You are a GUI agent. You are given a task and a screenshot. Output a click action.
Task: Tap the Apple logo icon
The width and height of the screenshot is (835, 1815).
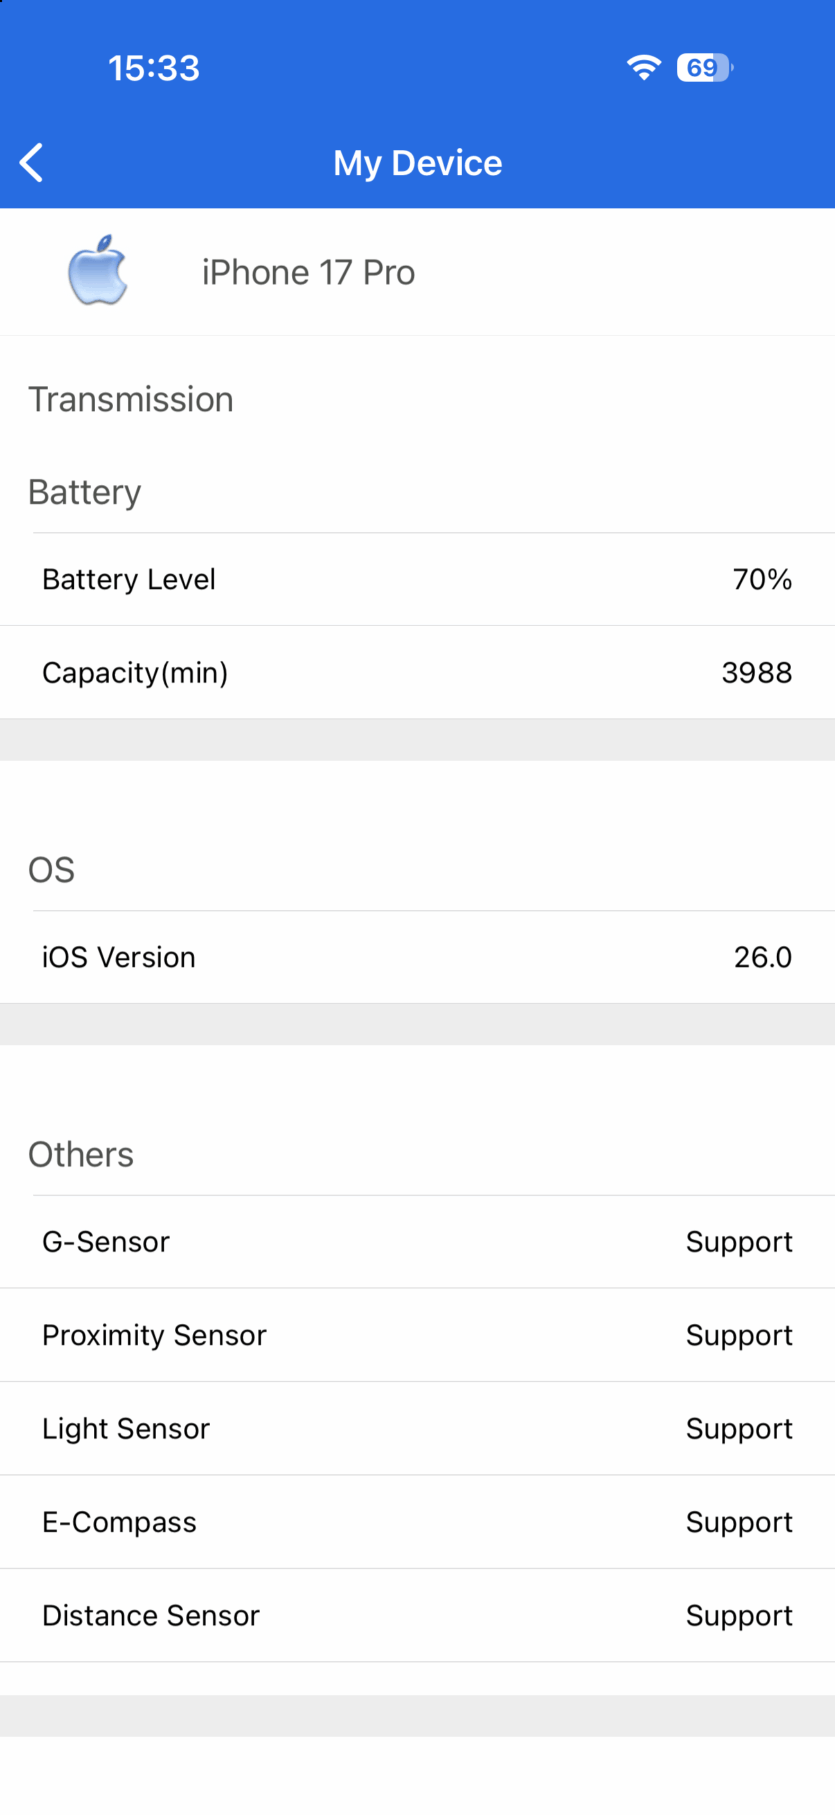tap(98, 271)
